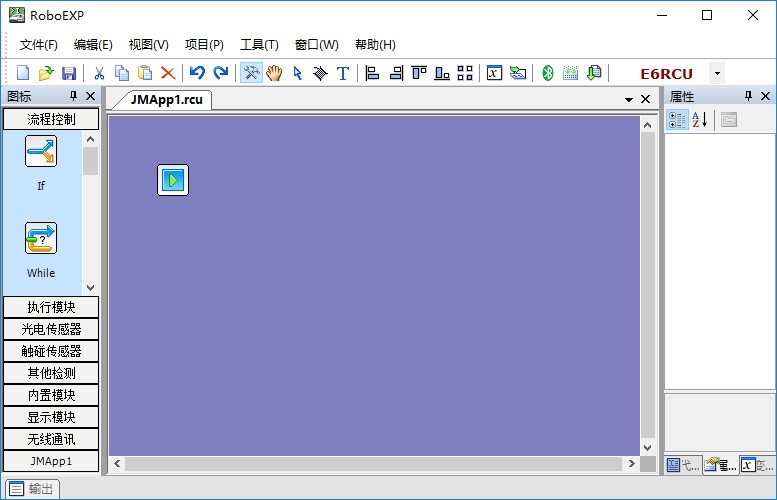Open the document tab list dropdown arrow
Image resolution: width=777 pixels, height=500 pixels.
pos(629,100)
